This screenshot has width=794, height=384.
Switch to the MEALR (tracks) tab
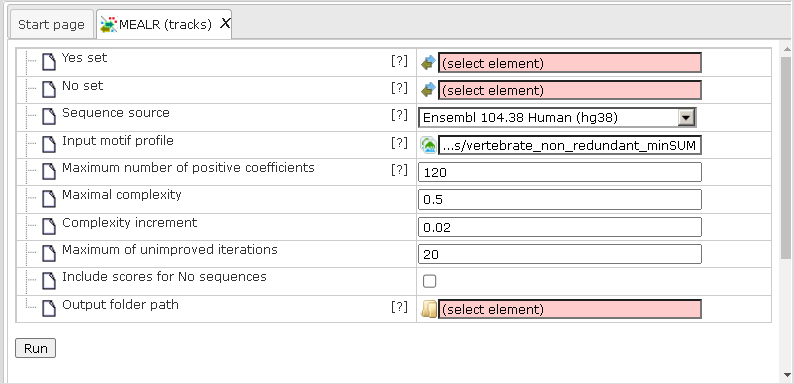[x=165, y=24]
